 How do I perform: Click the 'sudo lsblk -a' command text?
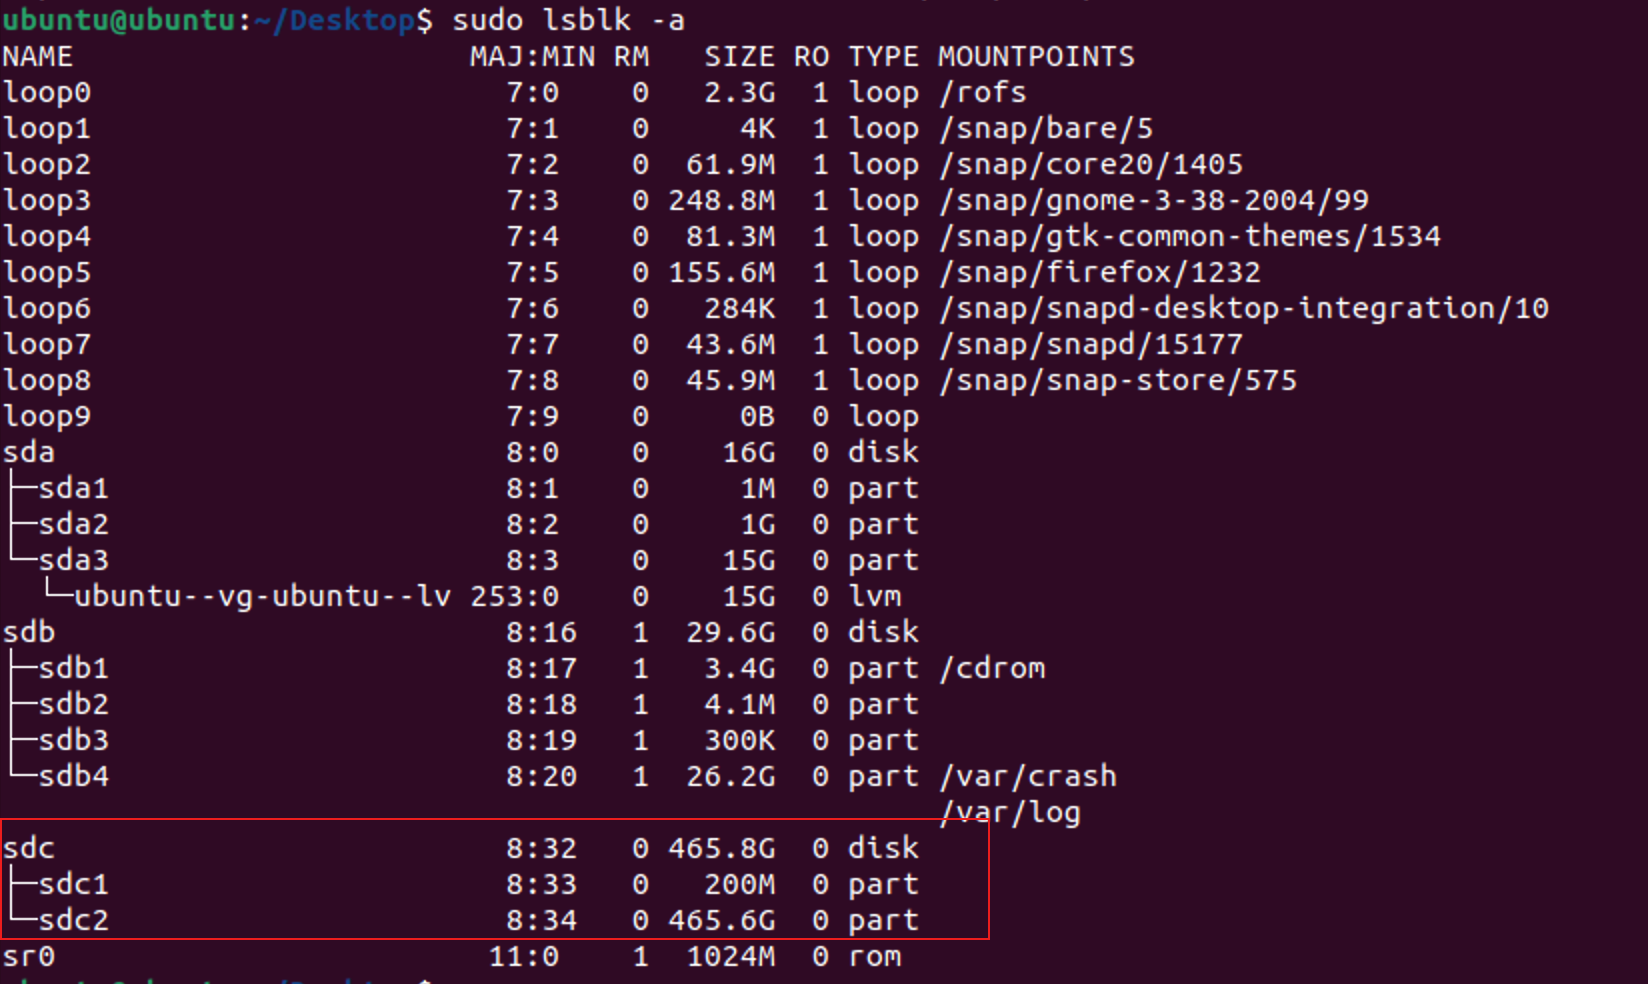click(568, 20)
